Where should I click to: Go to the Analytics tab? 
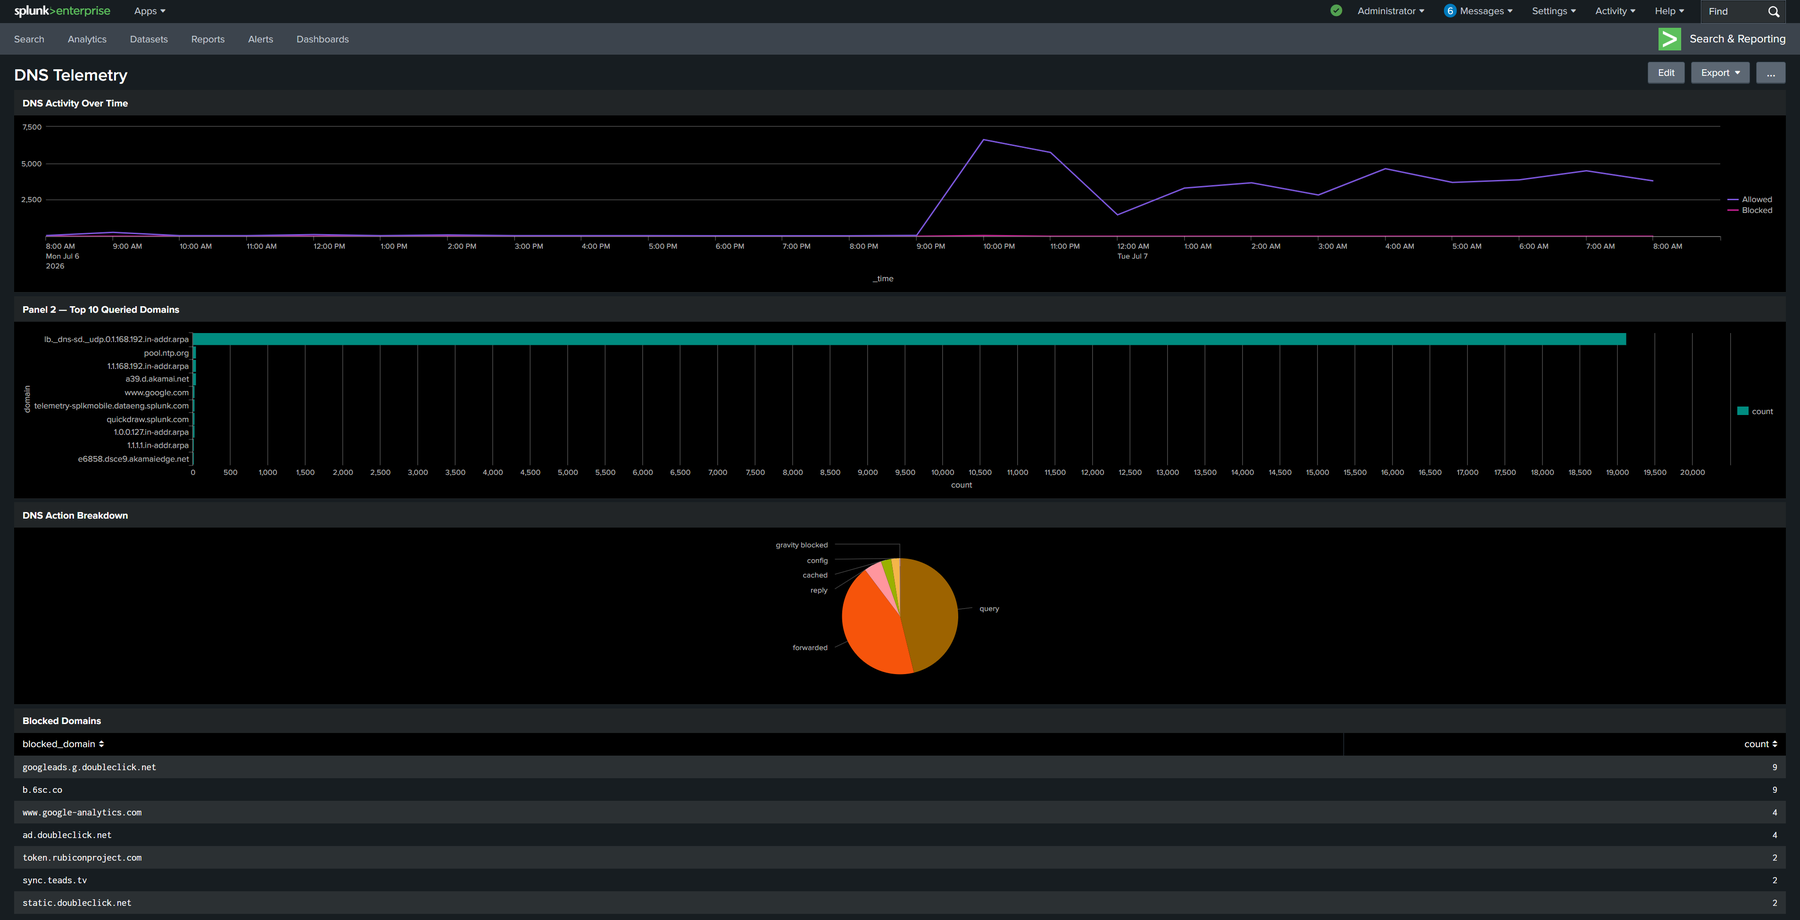pos(87,39)
